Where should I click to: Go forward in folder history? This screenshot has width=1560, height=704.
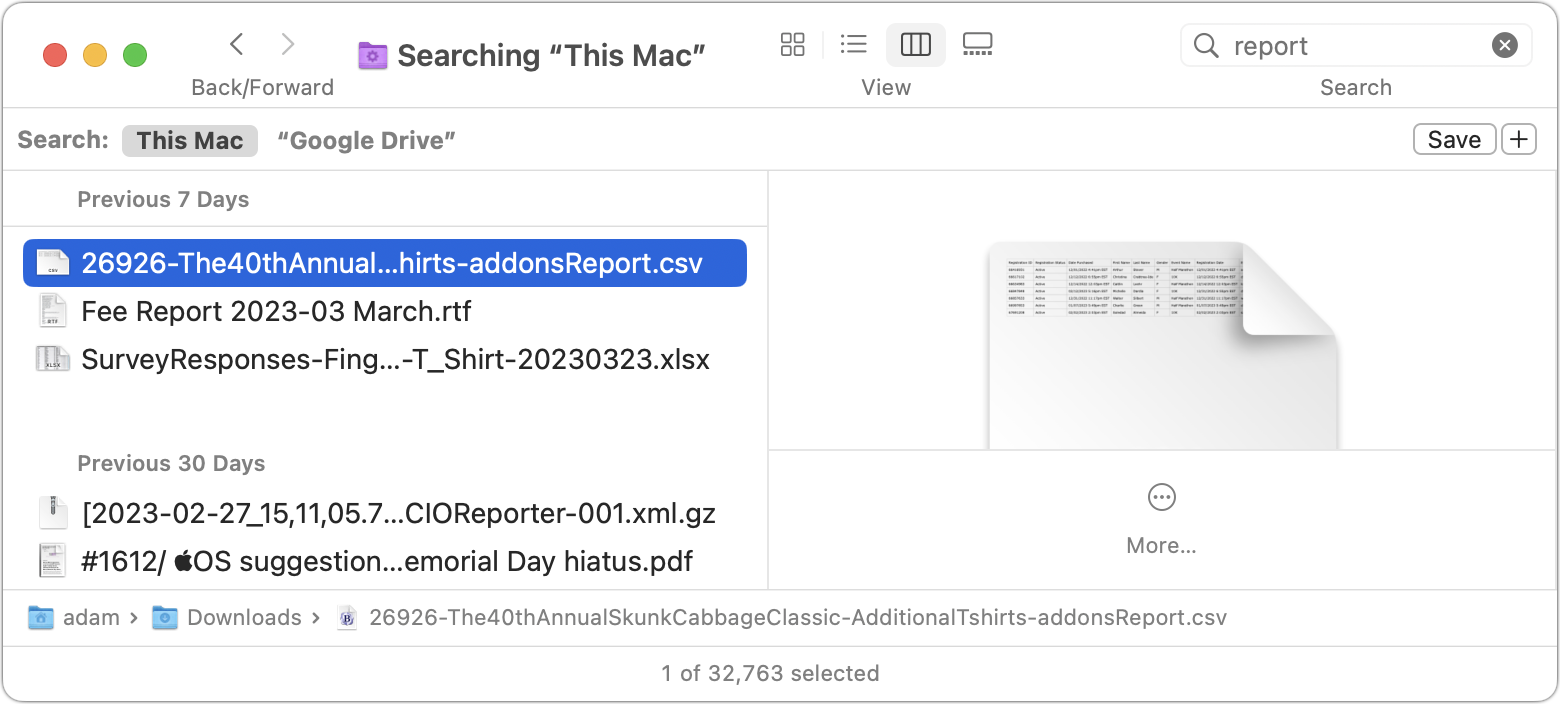pyautogui.click(x=288, y=44)
